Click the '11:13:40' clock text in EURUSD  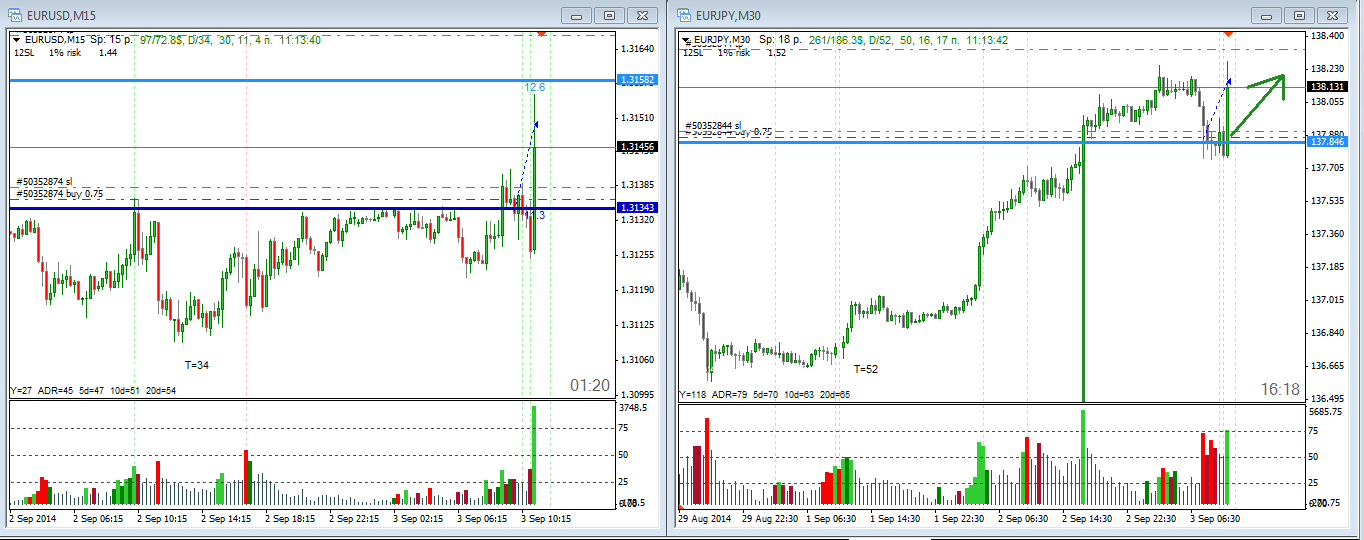pyautogui.click(x=302, y=40)
